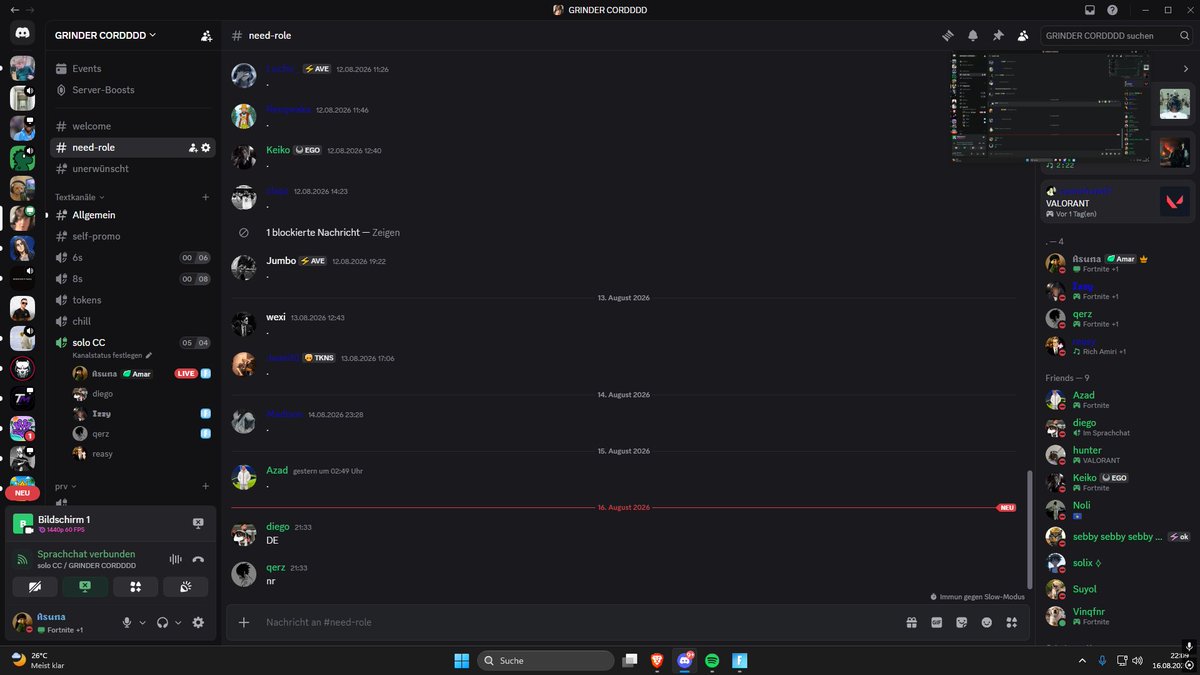1200x675 pixels.
Task: Collapse the Textkanäle category
Action: (79, 197)
